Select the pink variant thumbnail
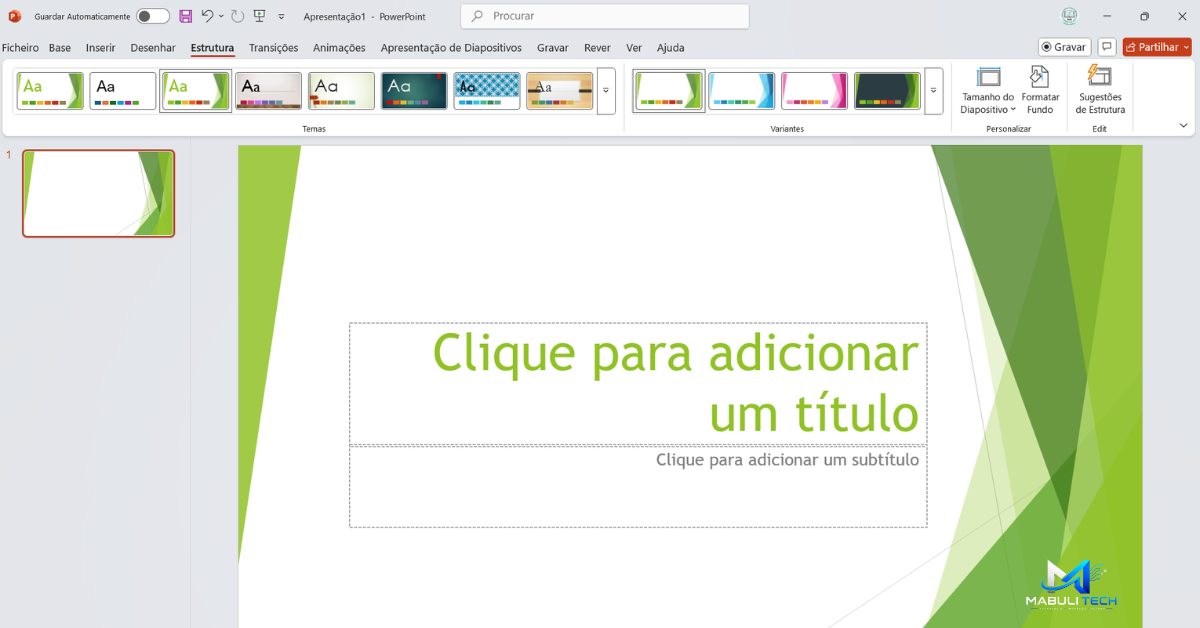Viewport: 1200px width, 628px height. (x=815, y=91)
